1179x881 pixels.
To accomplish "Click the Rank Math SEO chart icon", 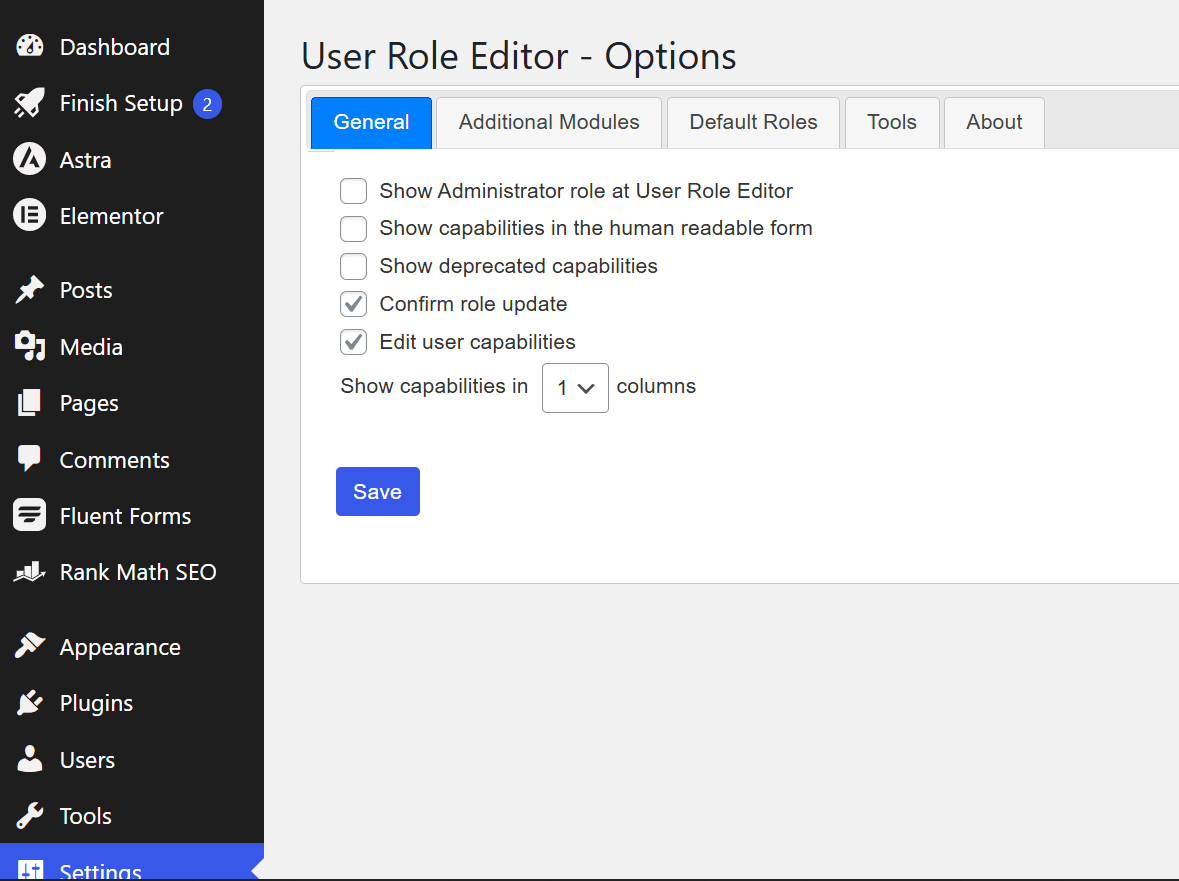I will pyautogui.click(x=30, y=572).
